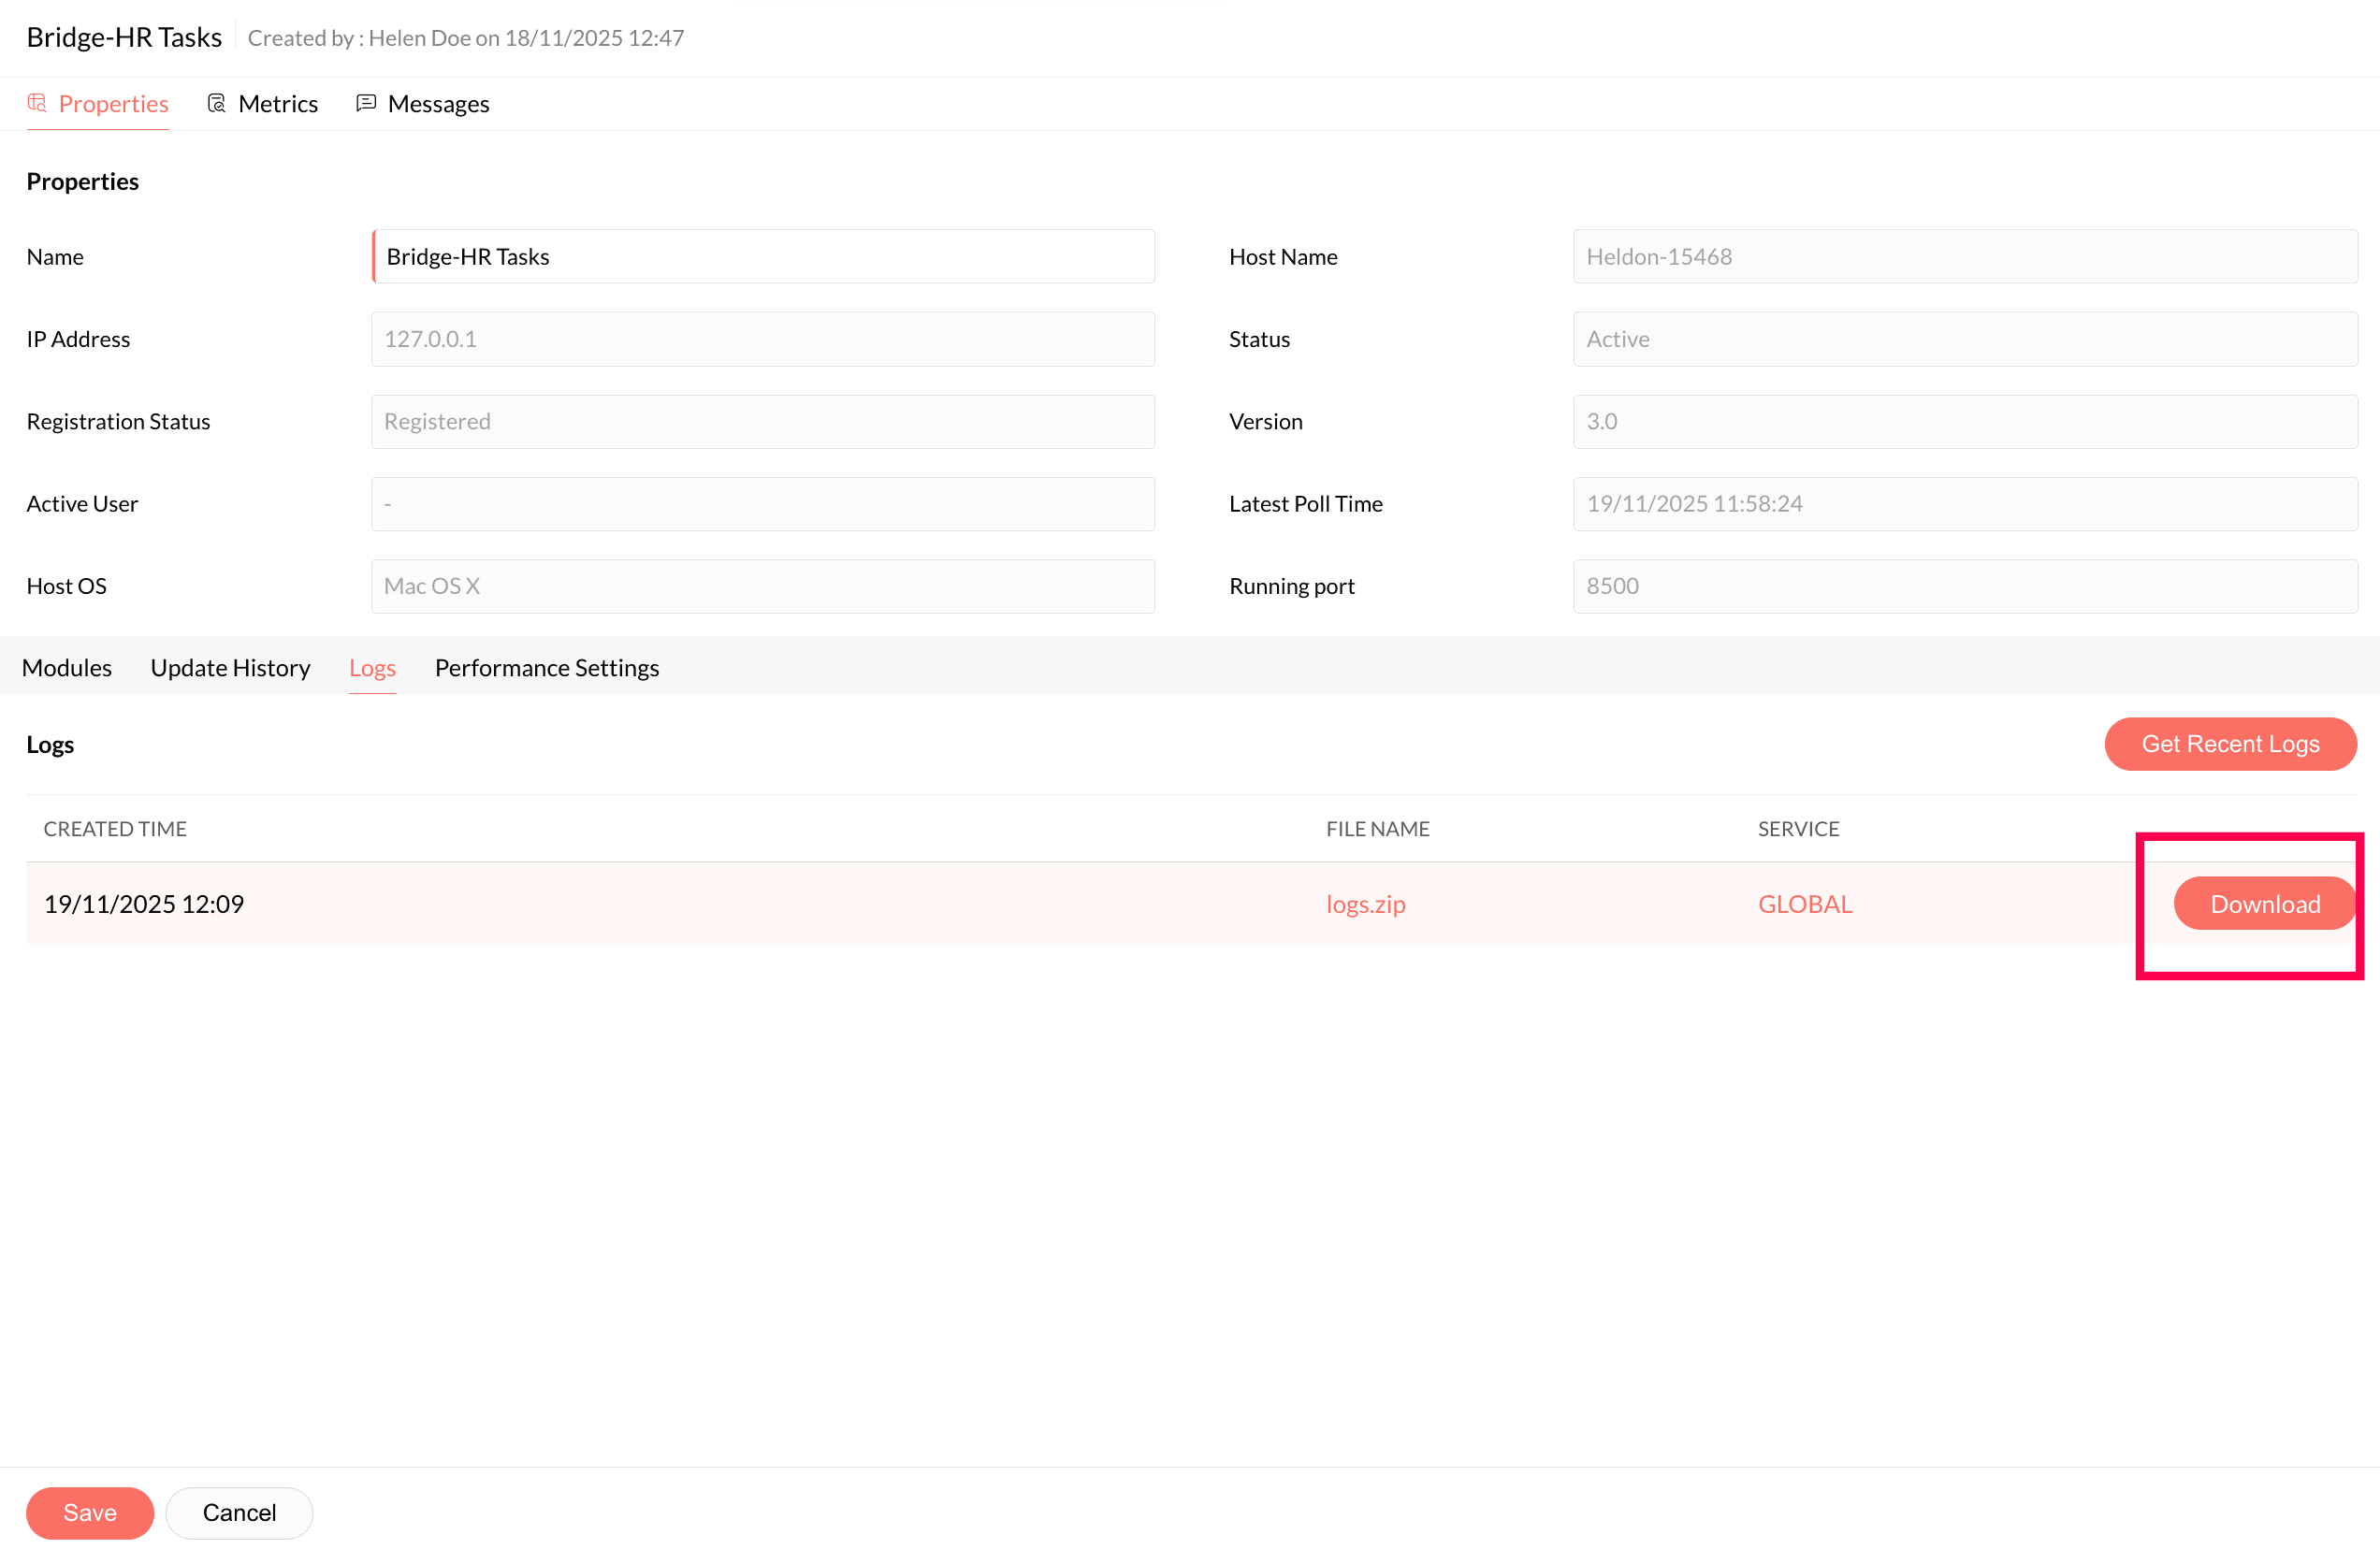Select the Logs sub-tab
Screen dimensions: 2380x1549
click(372, 668)
